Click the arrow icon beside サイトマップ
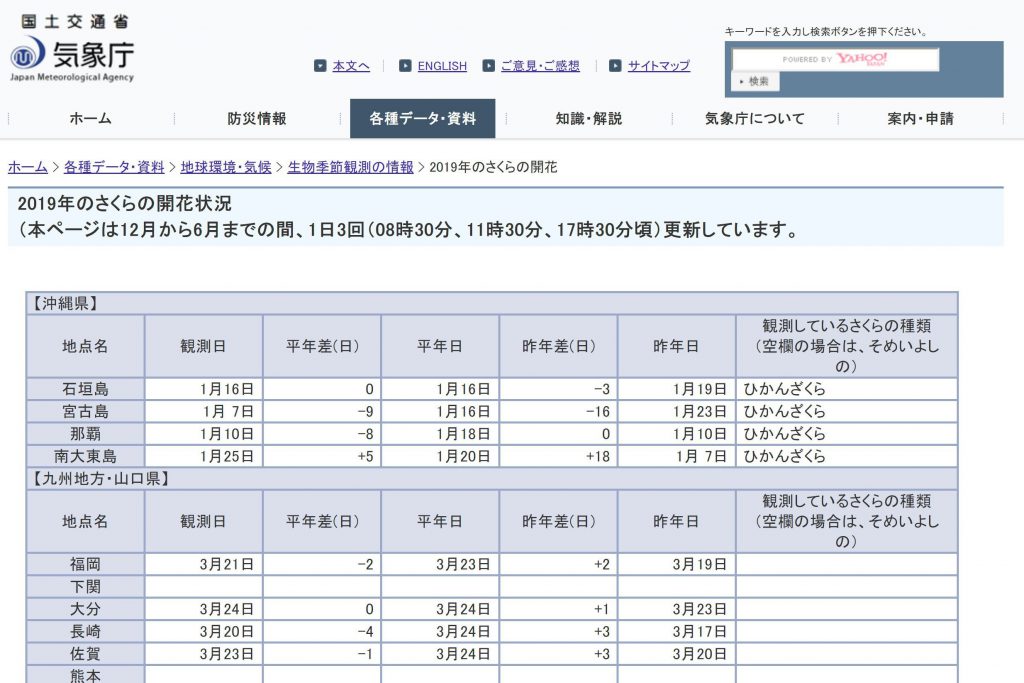 click(615, 66)
